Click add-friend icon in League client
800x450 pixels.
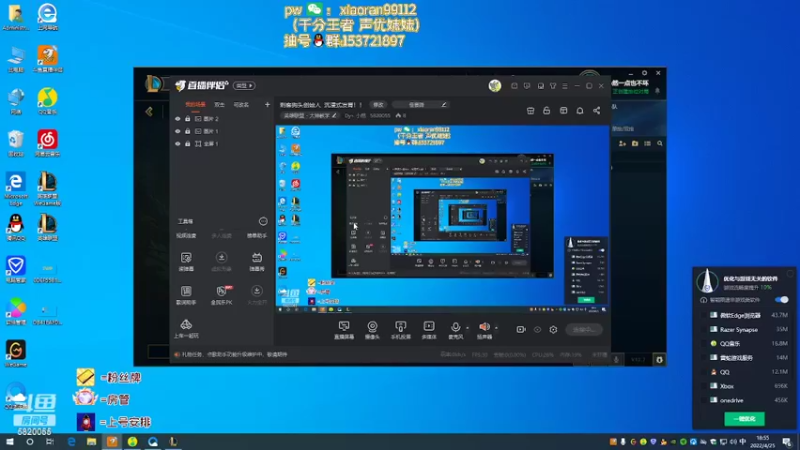[622, 144]
